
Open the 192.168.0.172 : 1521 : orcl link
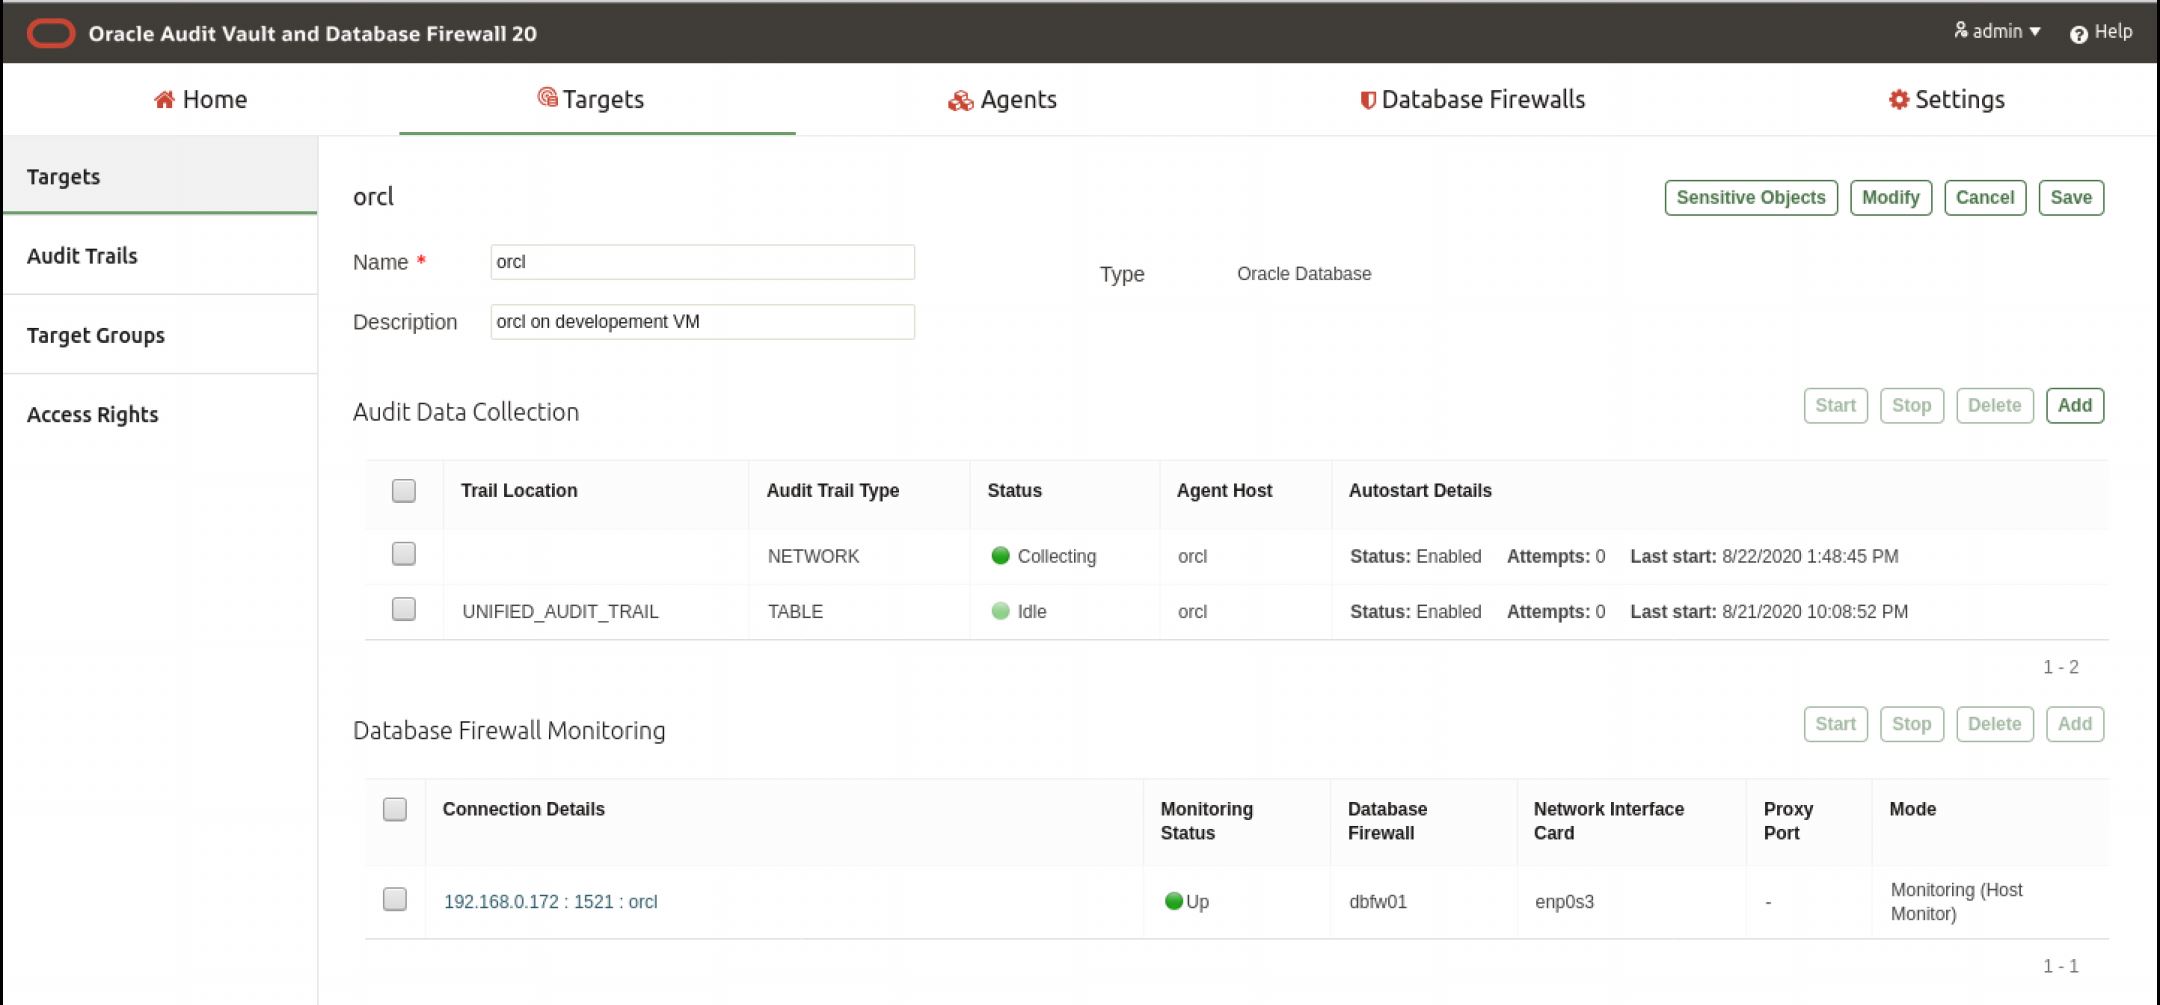pyautogui.click(x=551, y=901)
